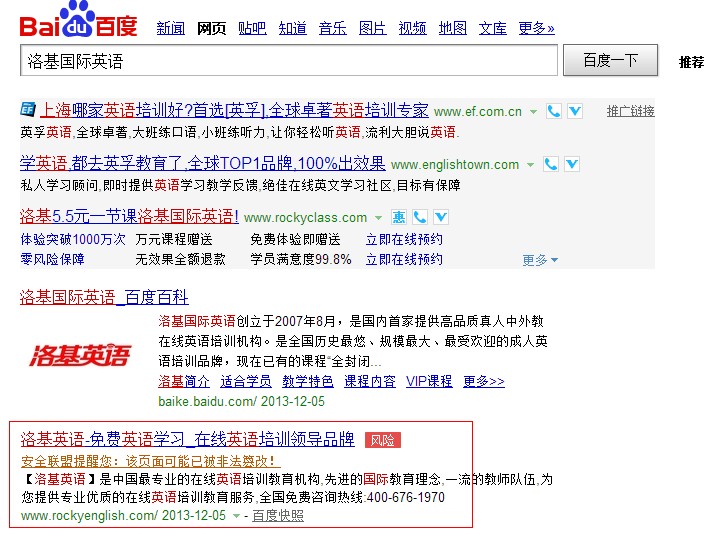Click the 免费体验即赠送 text
705x538 pixels.
(x=295, y=239)
